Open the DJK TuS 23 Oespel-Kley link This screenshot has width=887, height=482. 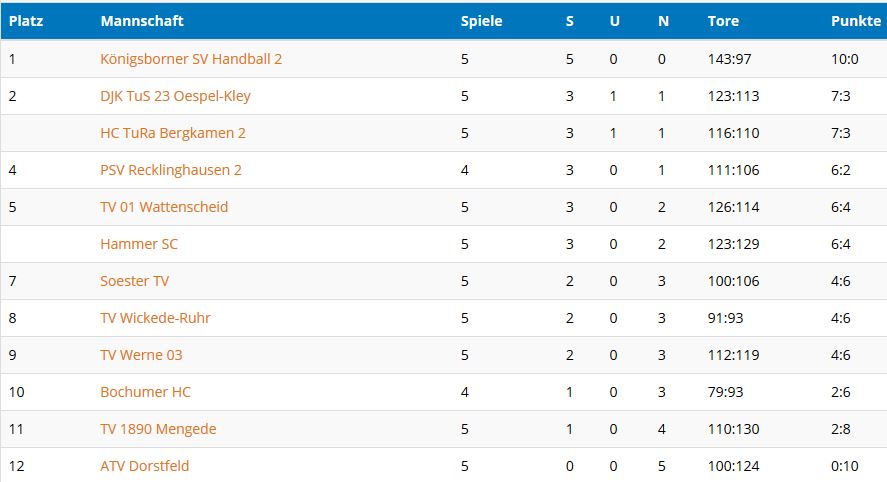click(x=175, y=96)
